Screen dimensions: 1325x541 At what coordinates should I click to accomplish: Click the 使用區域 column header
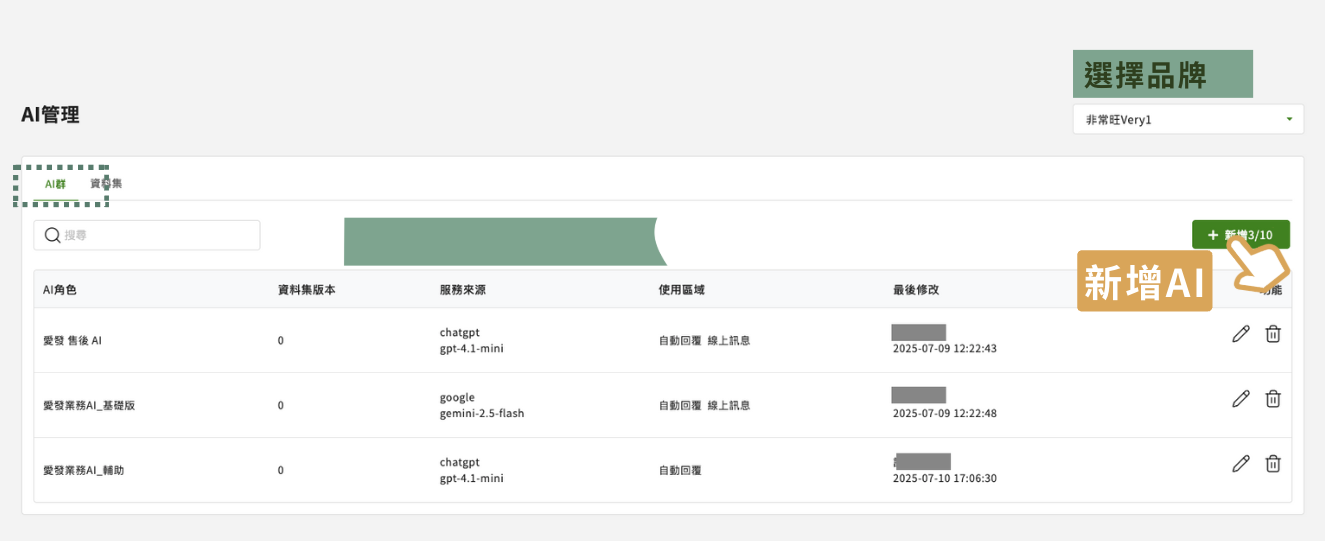click(682, 289)
